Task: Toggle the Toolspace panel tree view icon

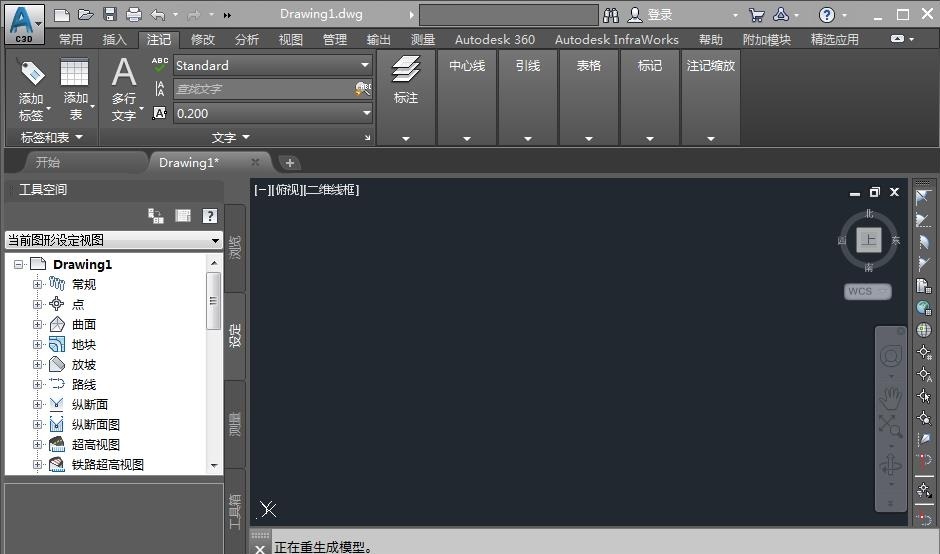Action: [156, 216]
